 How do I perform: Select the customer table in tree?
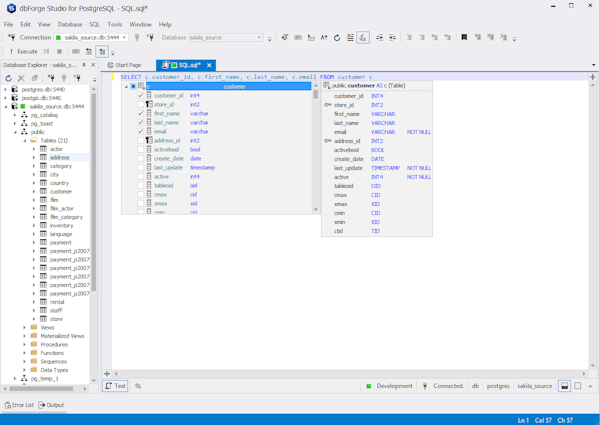pos(60,192)
